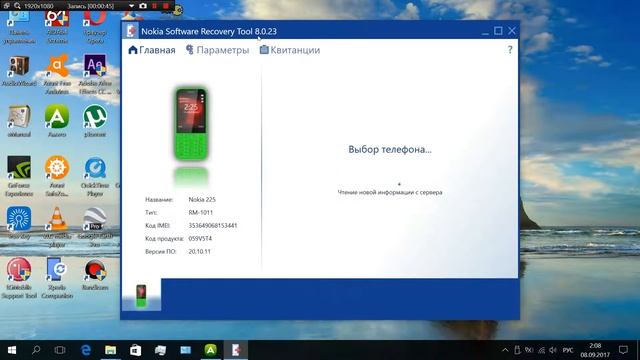Launch Microsoft Edge from taskbar
The image size is (640, 360).
click(86, 350)
